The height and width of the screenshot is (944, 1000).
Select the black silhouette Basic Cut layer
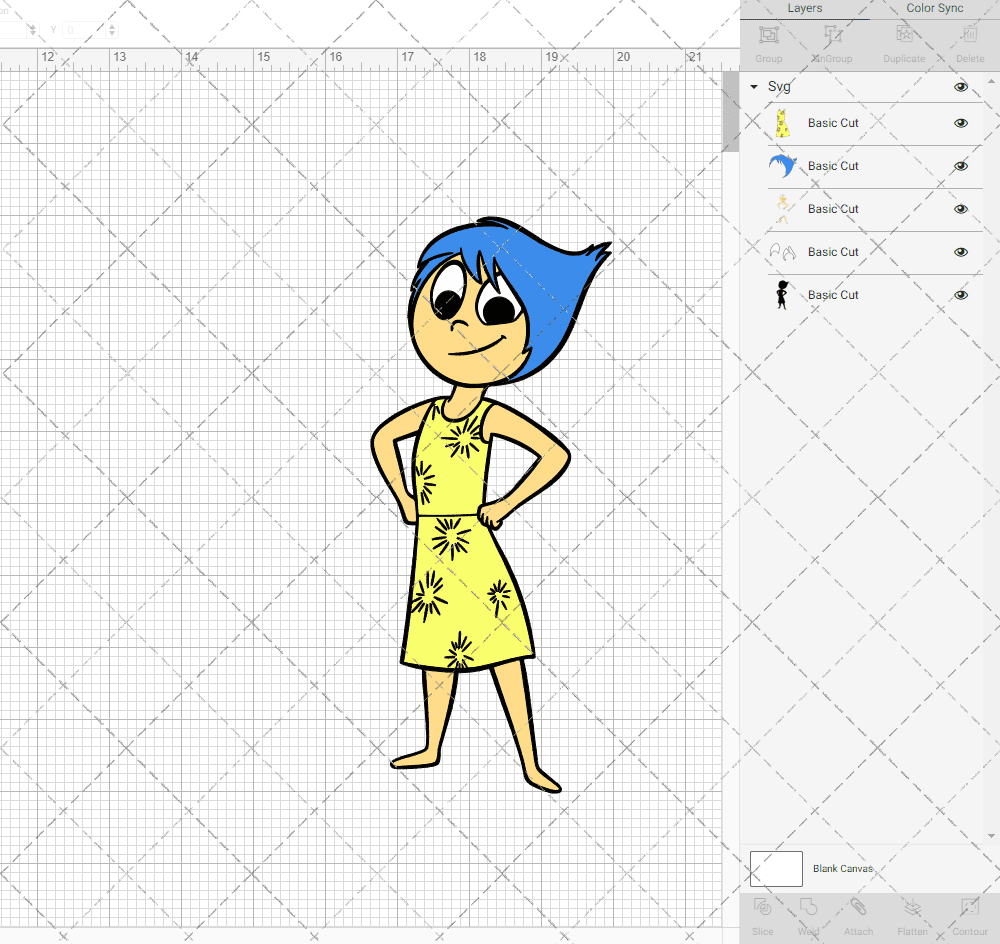(x=832, y=295)
